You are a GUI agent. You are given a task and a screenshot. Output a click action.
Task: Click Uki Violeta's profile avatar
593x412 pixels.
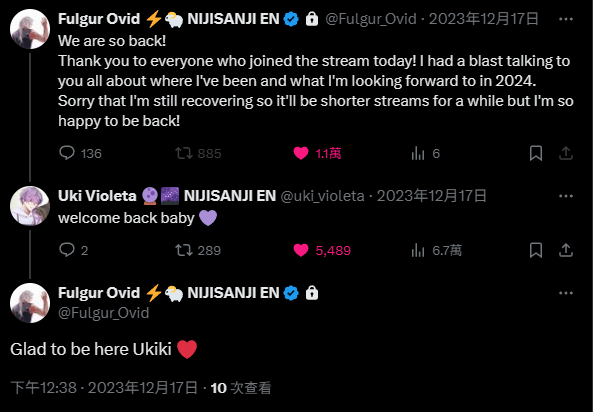[x=30, y=206]
